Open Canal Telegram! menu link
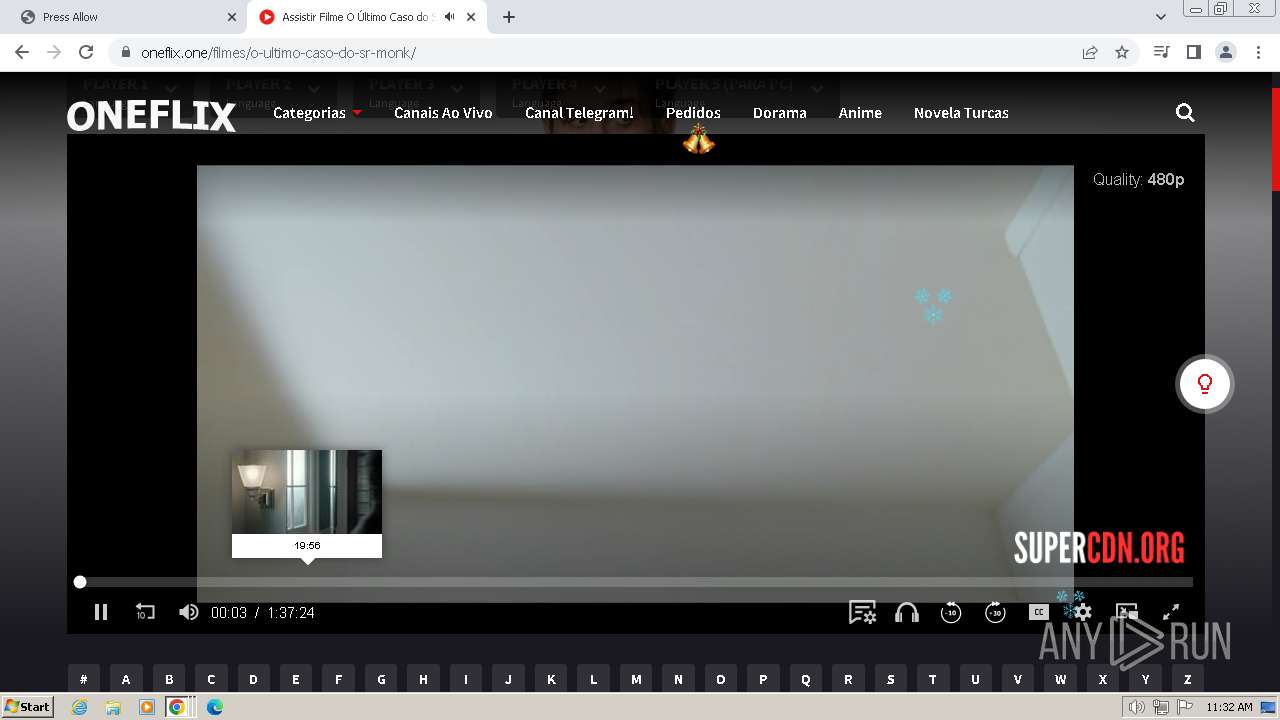 point(579,113)
